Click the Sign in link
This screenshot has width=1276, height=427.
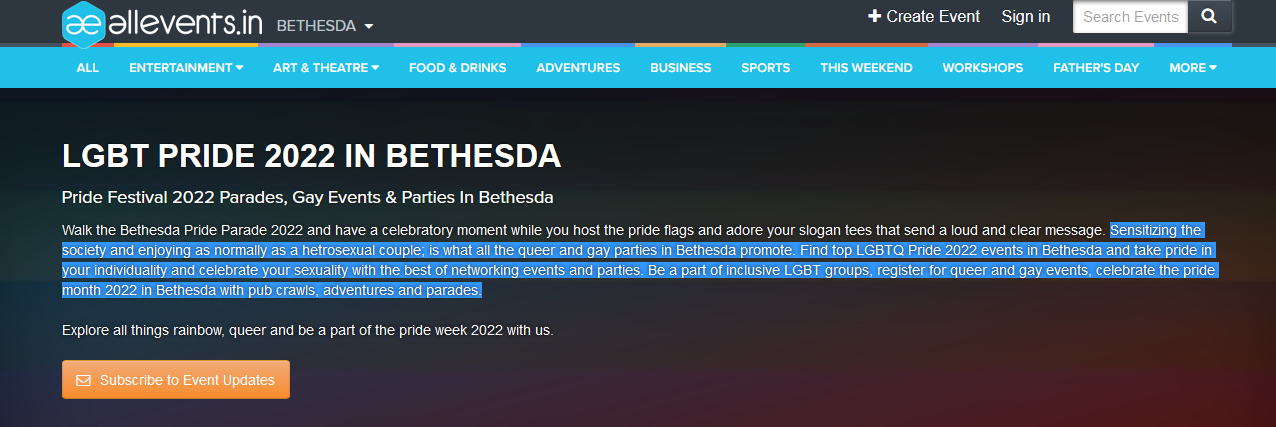[1025, 16]
